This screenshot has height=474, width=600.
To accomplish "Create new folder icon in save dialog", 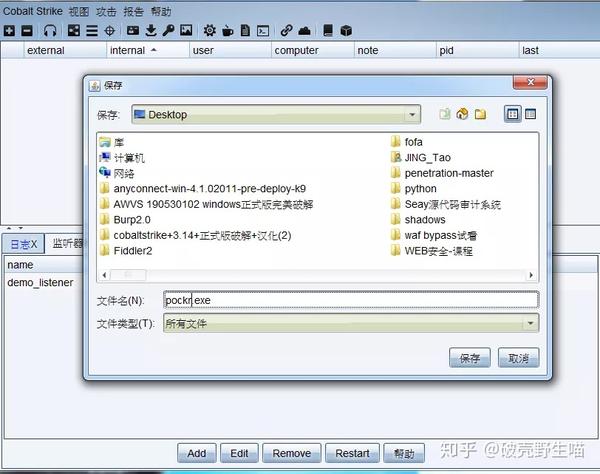I will click(481, 114).
